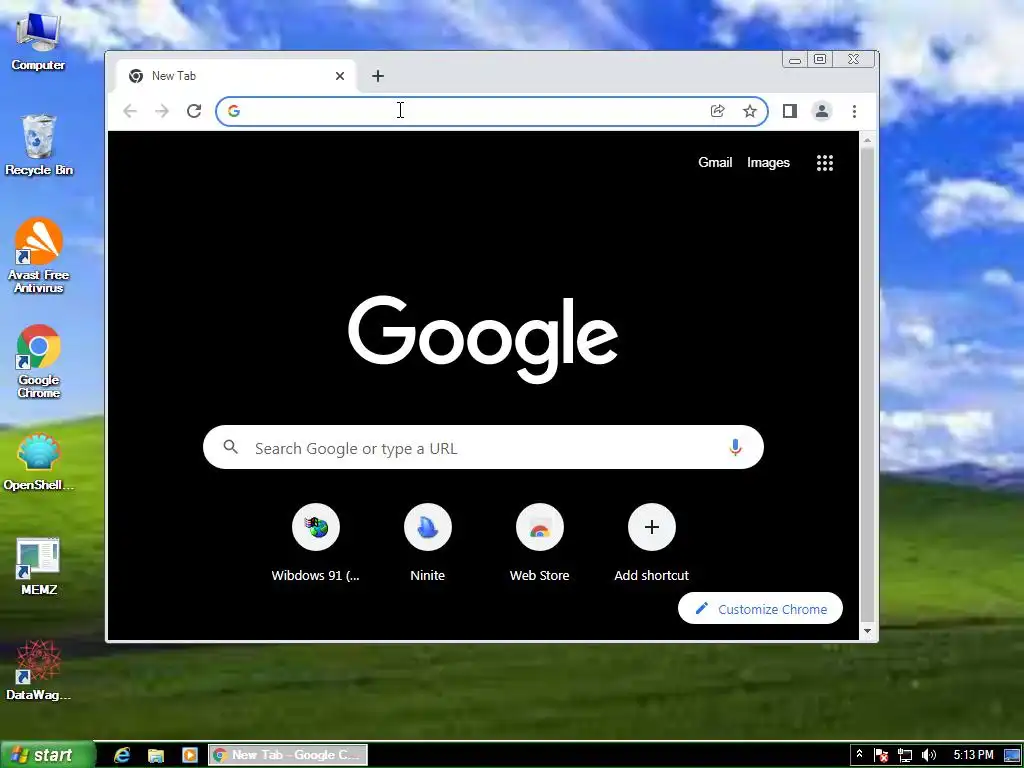Open the Ninite shortcut
The image size is (1024, 768).
[428, 543]
